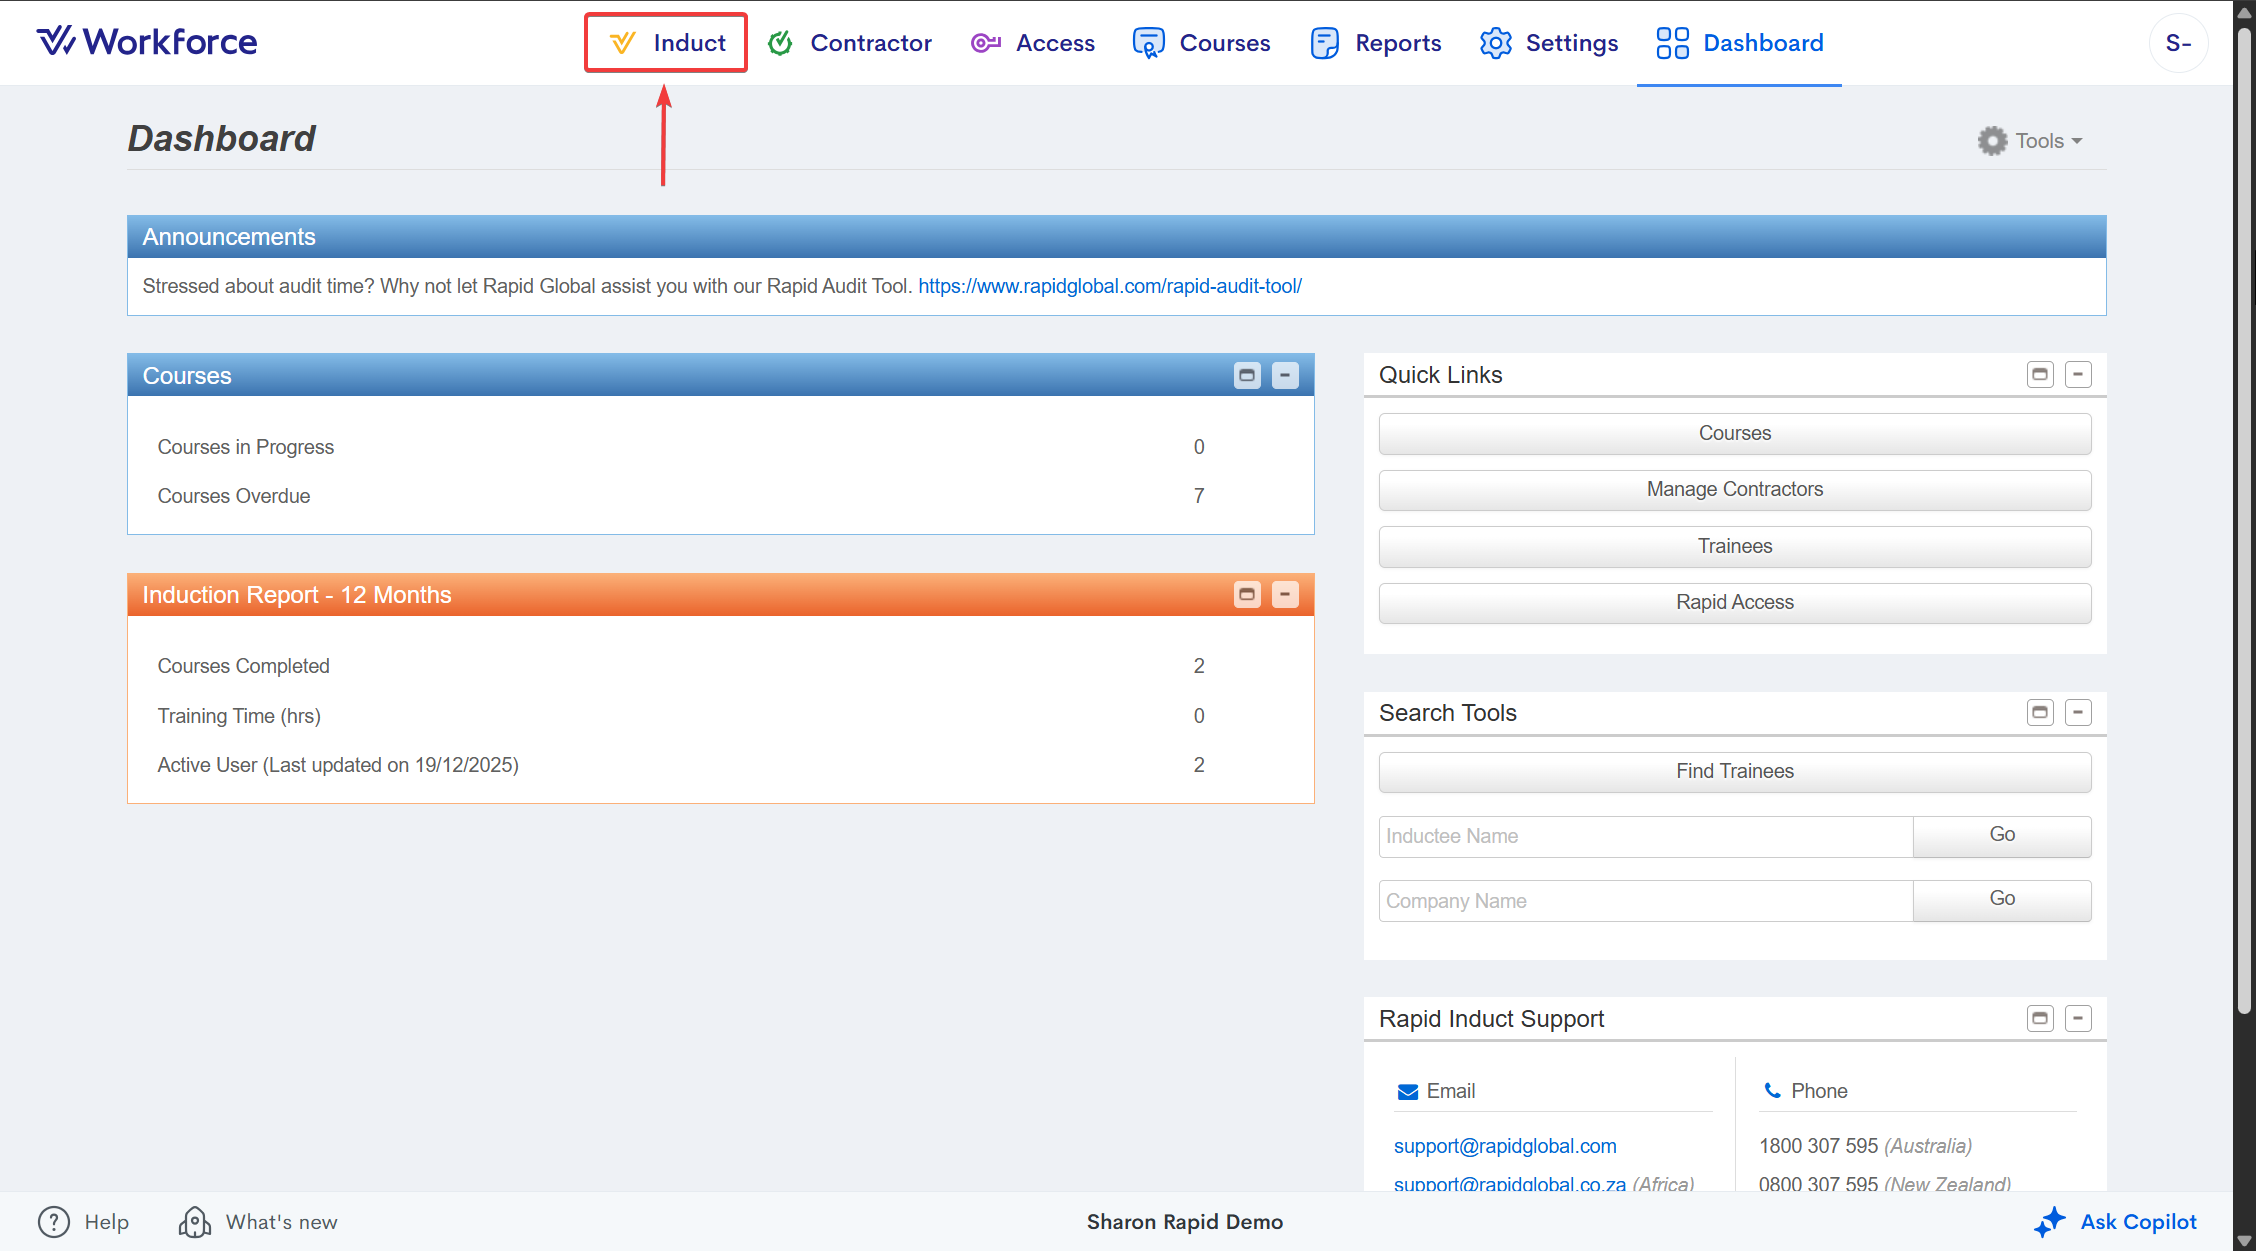Click the Contractor checkmark icon

780,43
